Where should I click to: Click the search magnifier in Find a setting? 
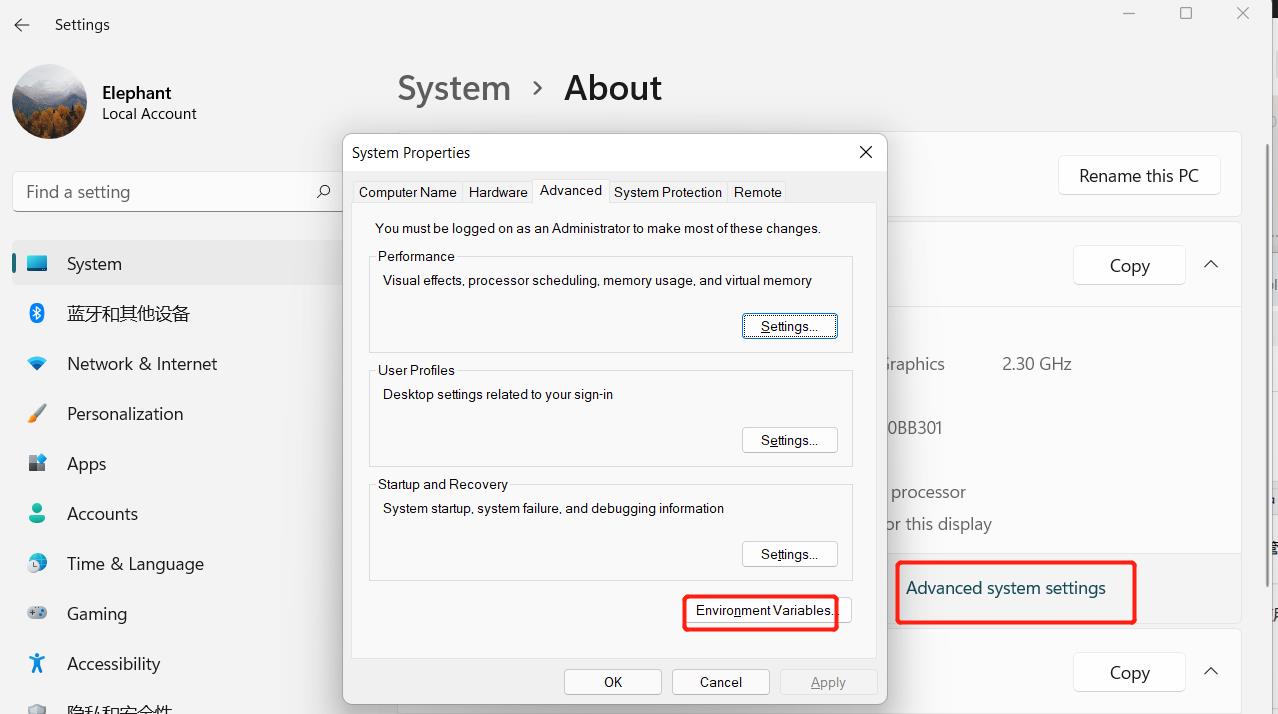323,192
